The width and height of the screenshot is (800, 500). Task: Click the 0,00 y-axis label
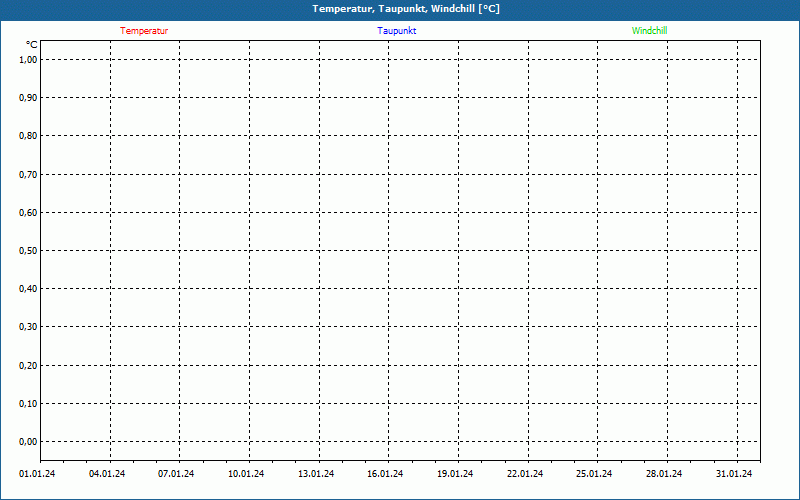(28, 441)
